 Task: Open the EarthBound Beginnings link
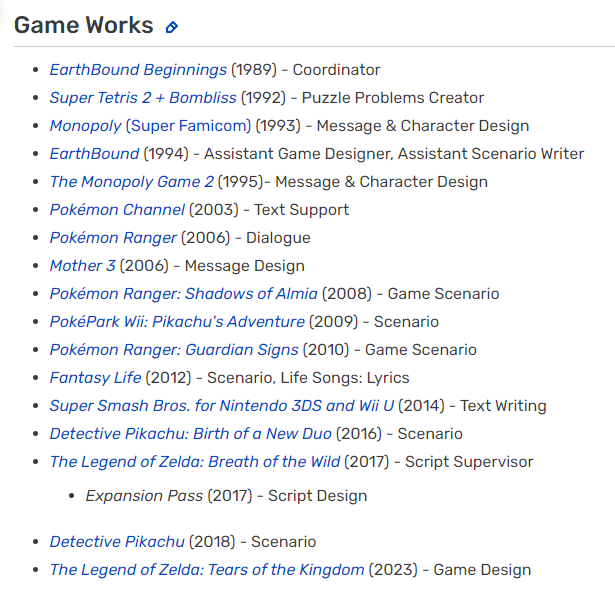[x=138, y=70]
